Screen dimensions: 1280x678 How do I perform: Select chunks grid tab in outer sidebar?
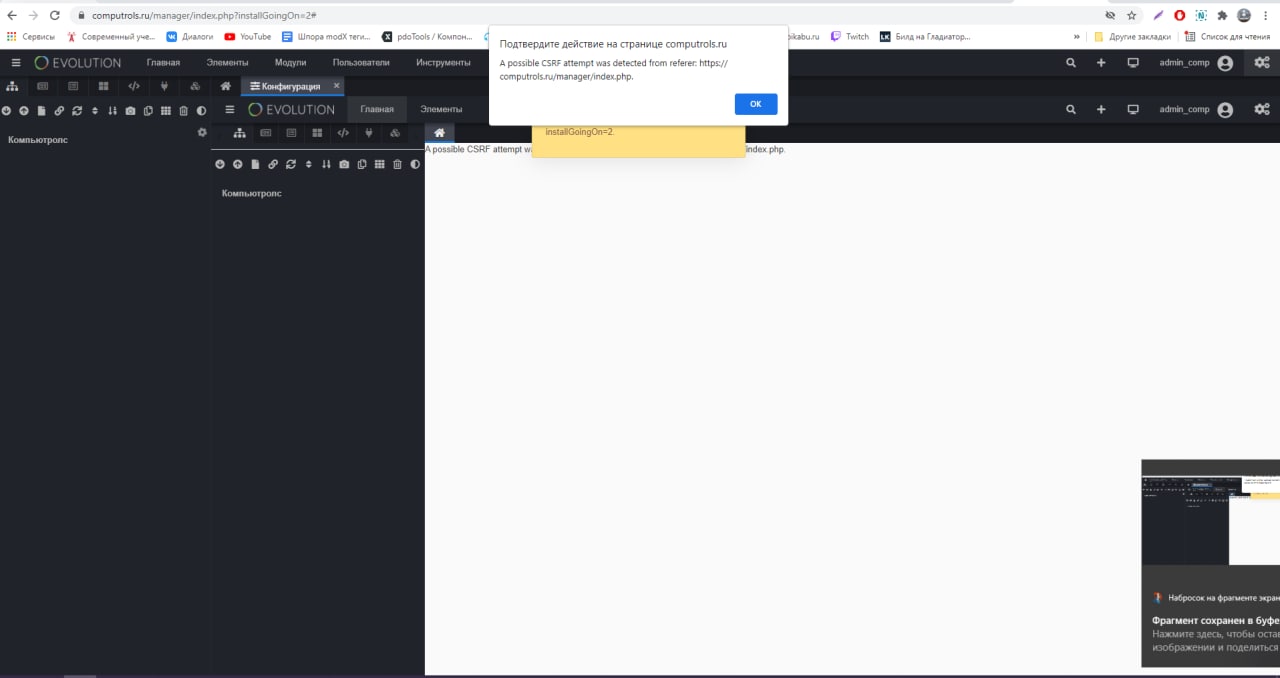click(x=103, y=86)
